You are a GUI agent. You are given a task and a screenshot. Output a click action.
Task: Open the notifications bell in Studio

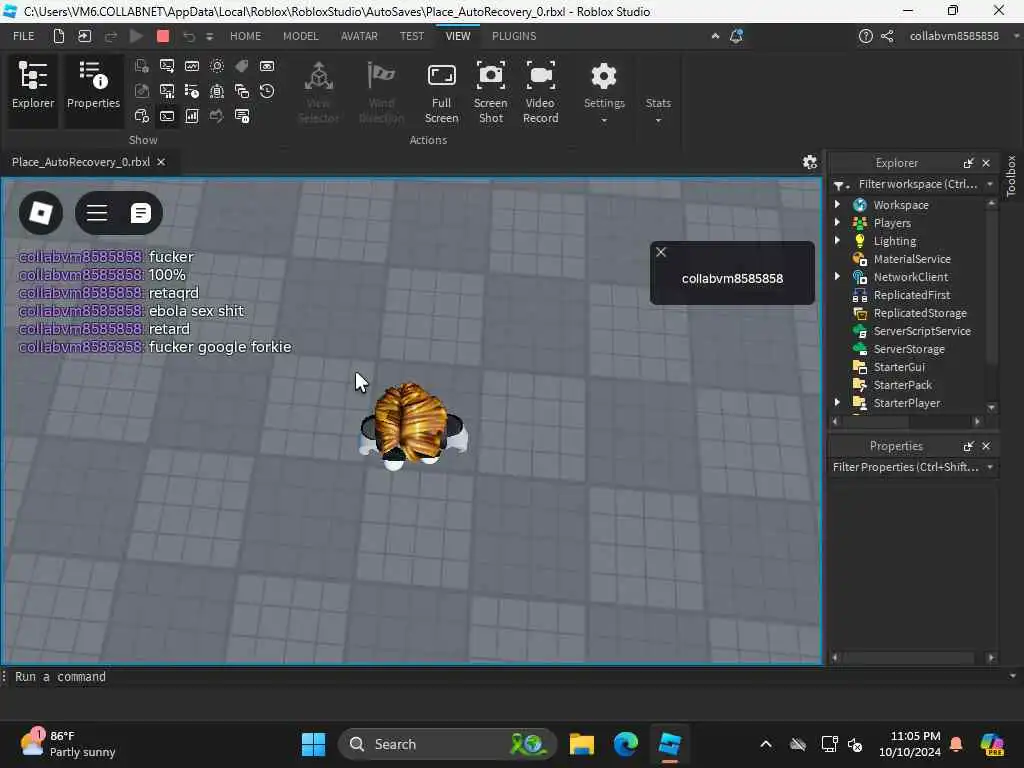736,36
